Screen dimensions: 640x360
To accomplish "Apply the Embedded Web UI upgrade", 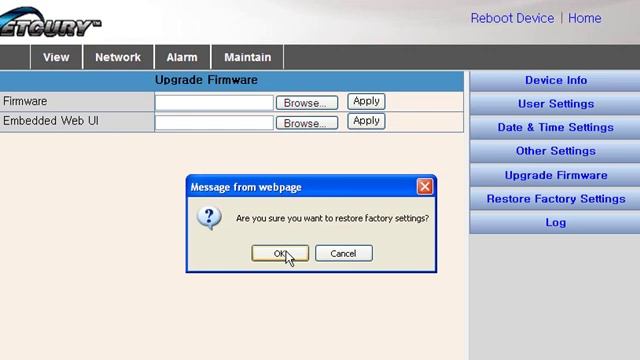I will point(366,121).
